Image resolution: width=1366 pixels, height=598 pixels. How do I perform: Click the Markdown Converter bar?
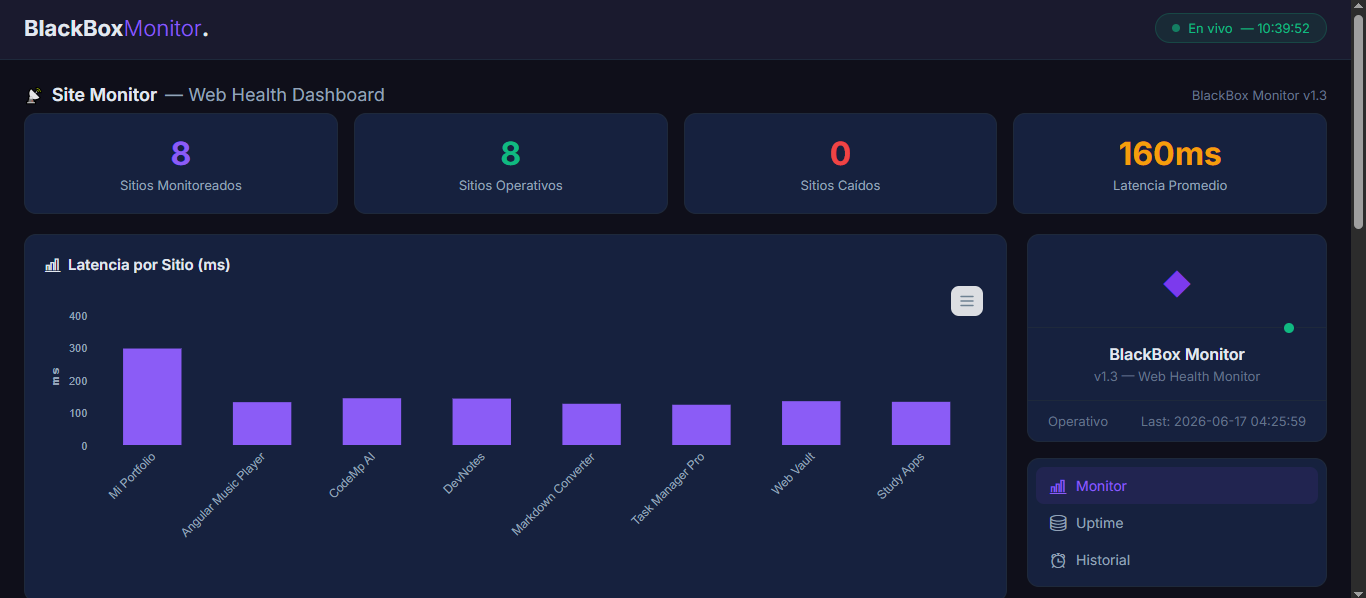click(591, 424)
